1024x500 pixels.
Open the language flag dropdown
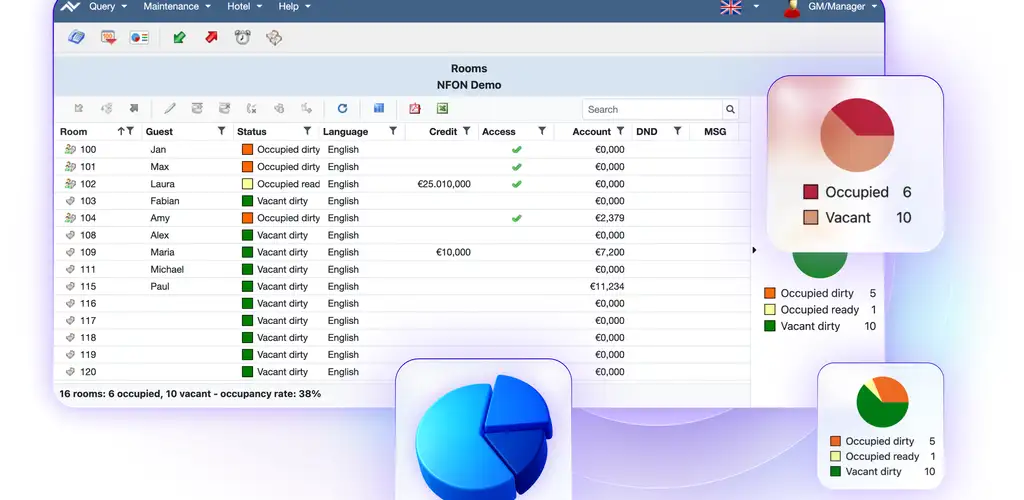[739, 7]
